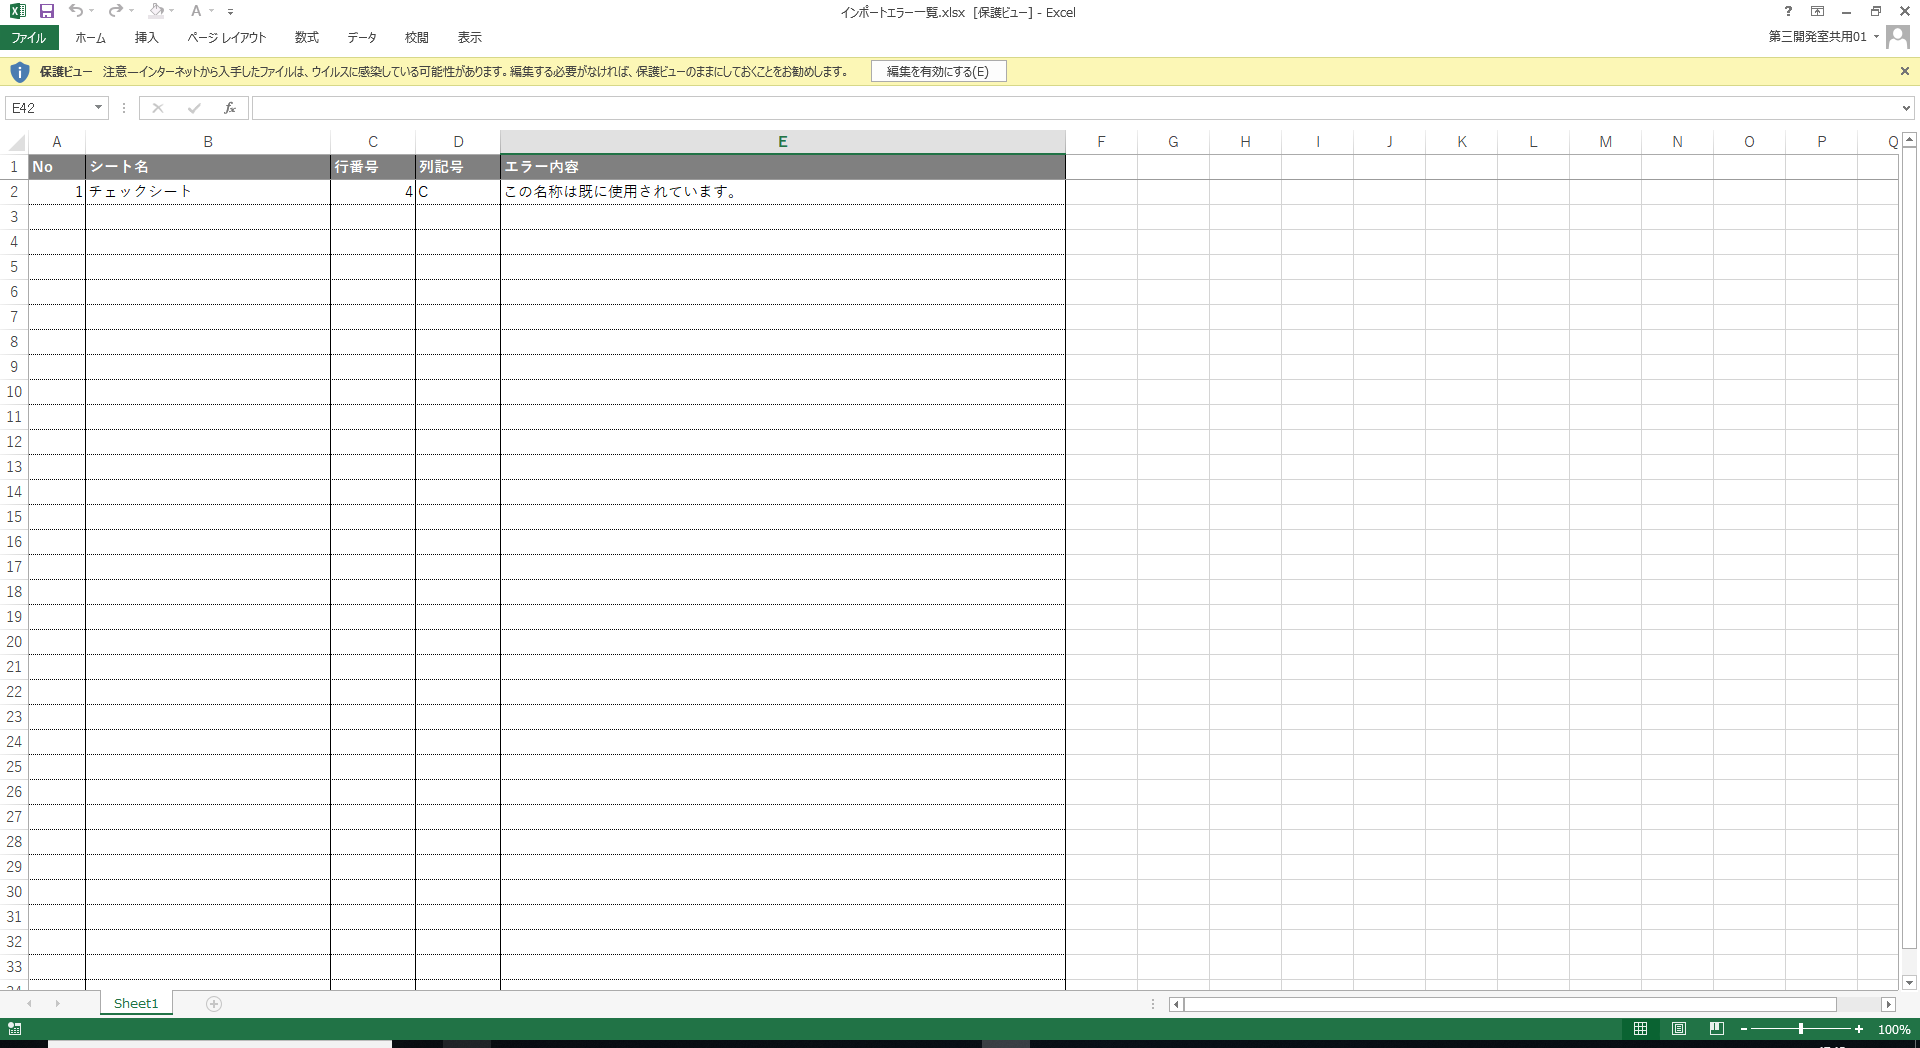Open Excel Help question mark icon
Screen dimensions: 1920x1048
pos(1788,12)
